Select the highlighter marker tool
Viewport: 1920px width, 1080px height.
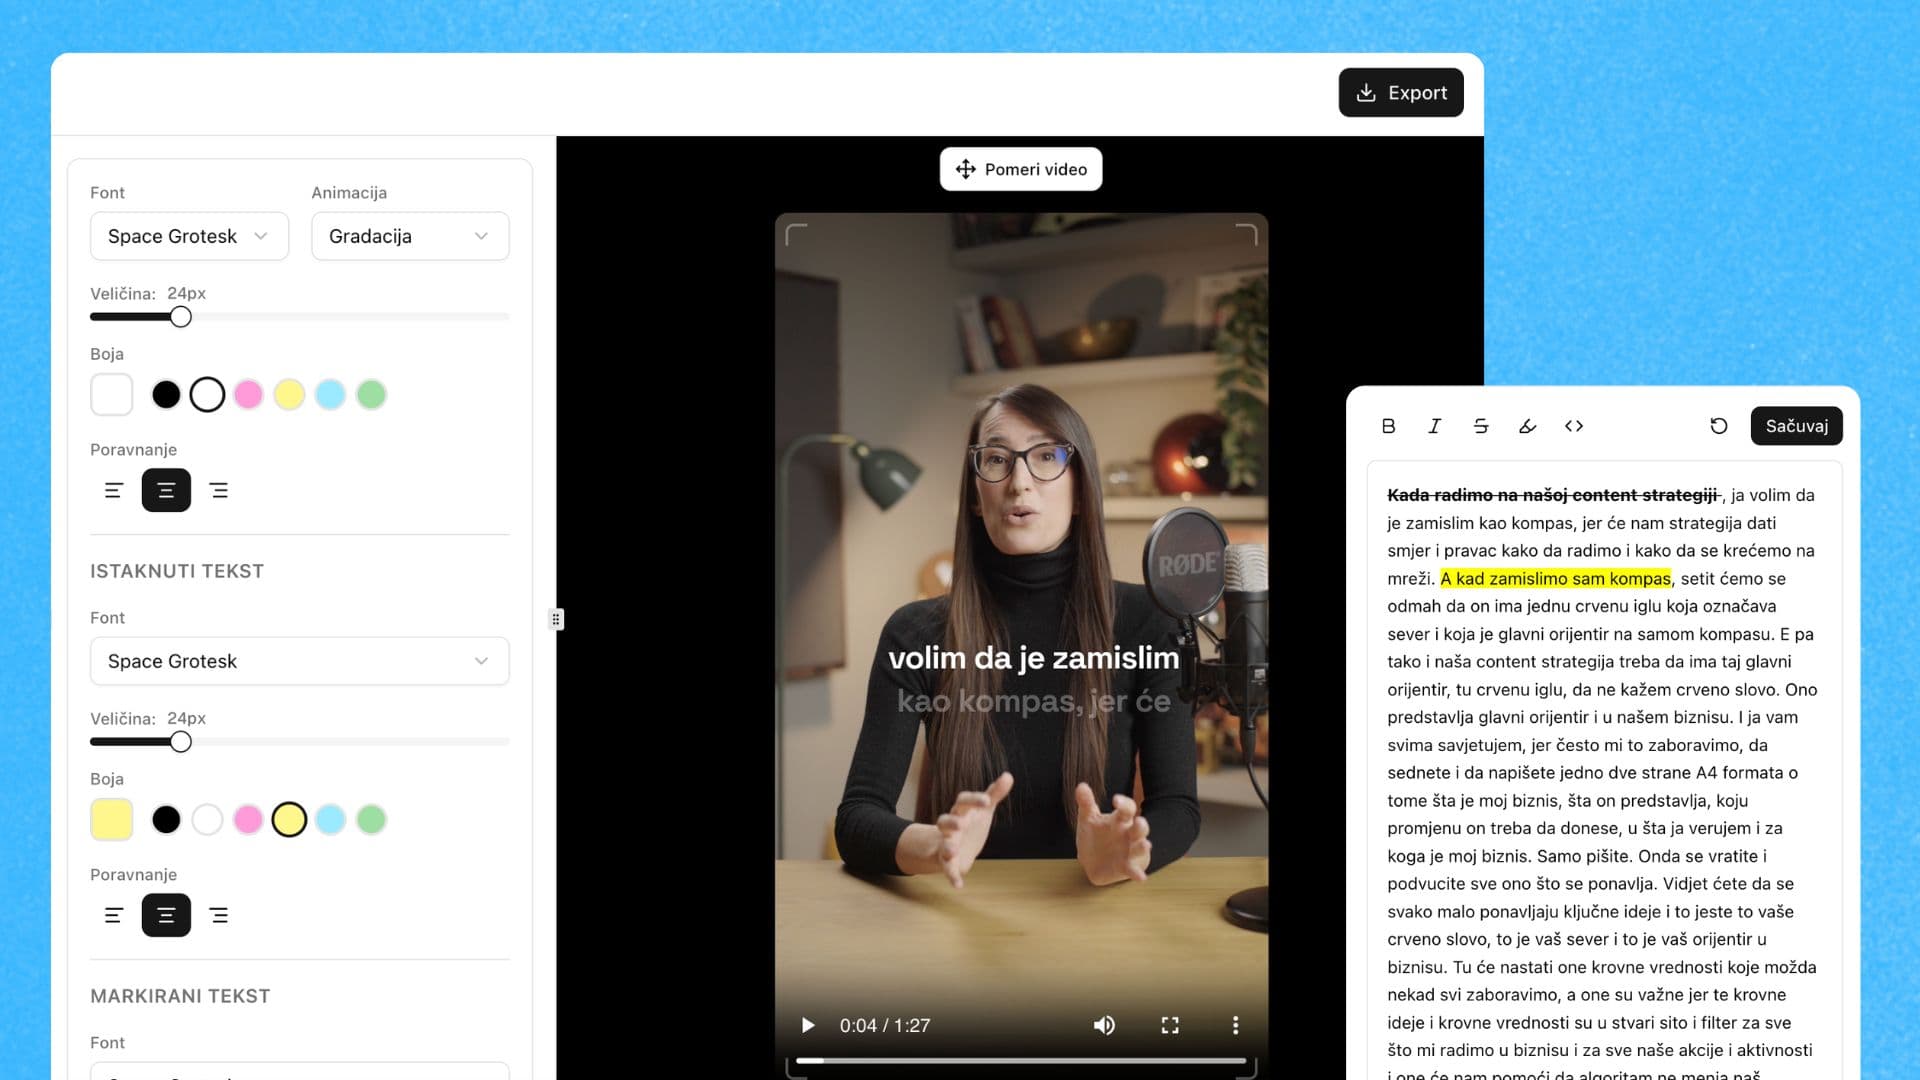coord(1527,426)
